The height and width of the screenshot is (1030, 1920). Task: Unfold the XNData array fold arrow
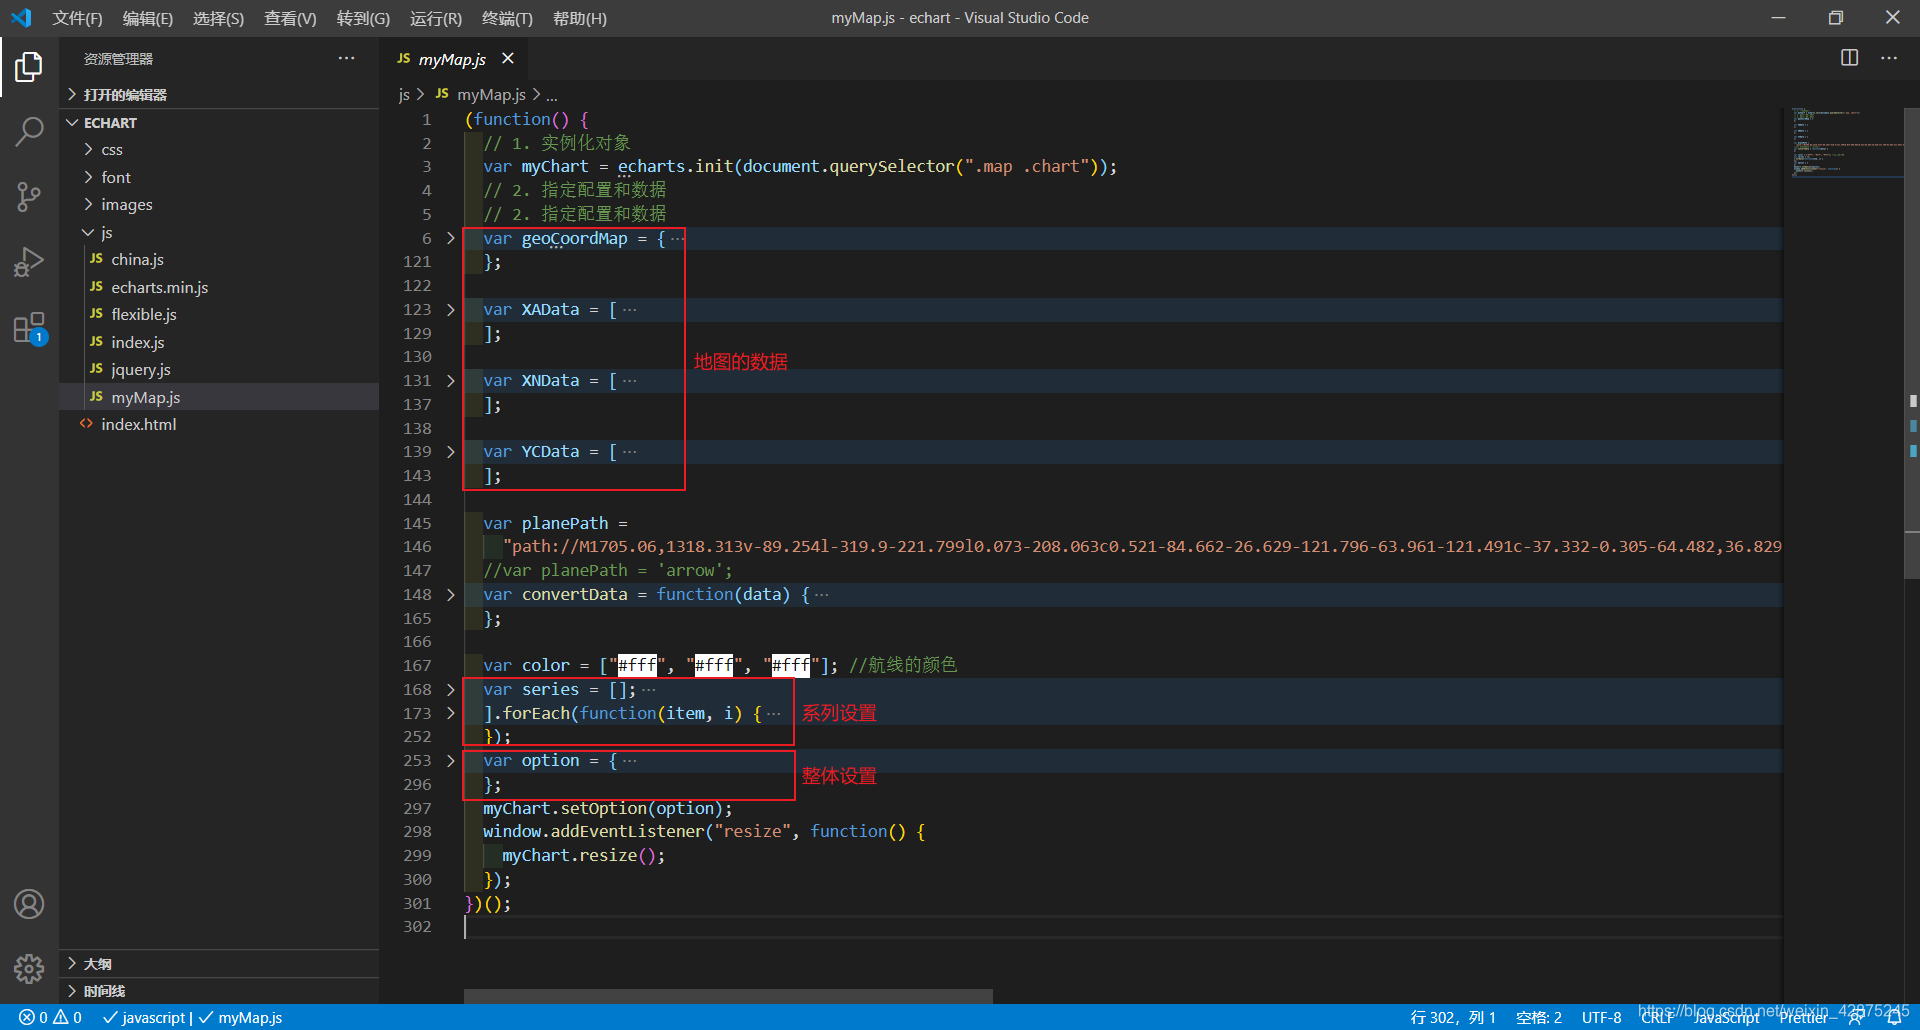[451, 381]
